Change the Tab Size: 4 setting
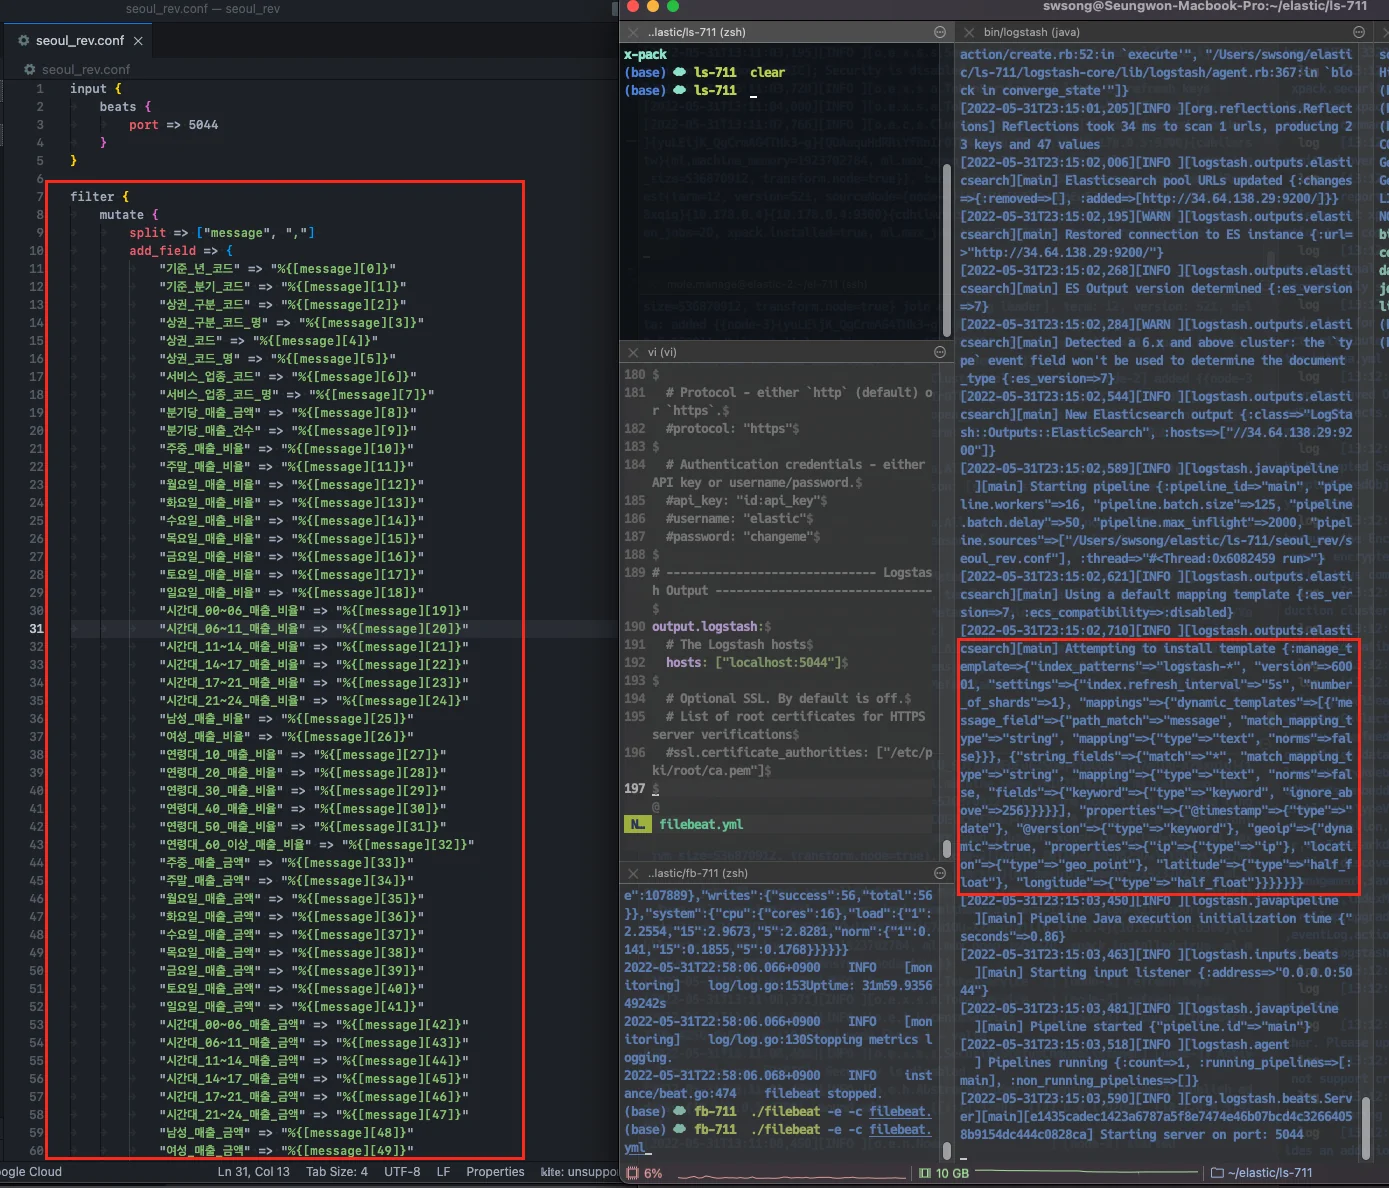 click(x=336, y=1172)
